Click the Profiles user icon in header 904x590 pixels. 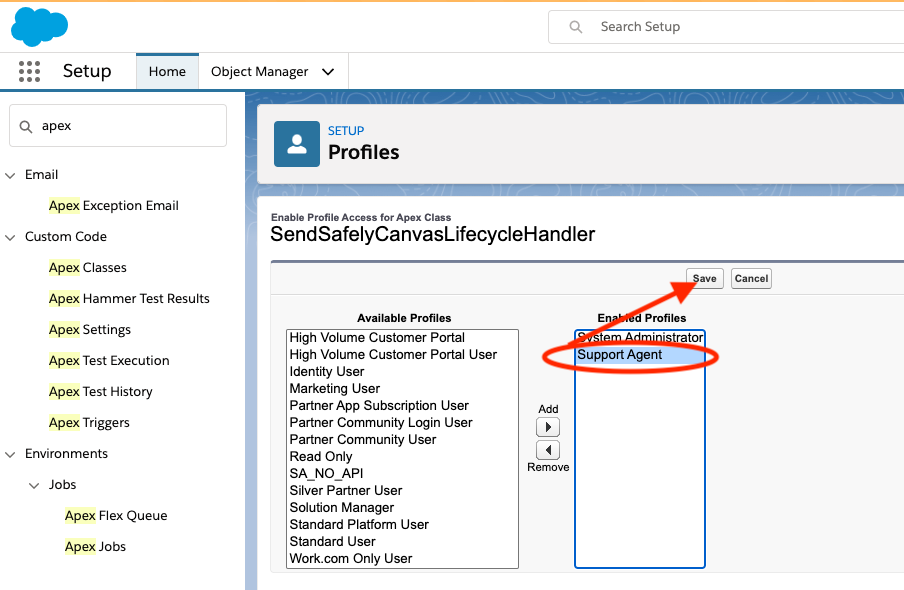[x=297, y=144]
